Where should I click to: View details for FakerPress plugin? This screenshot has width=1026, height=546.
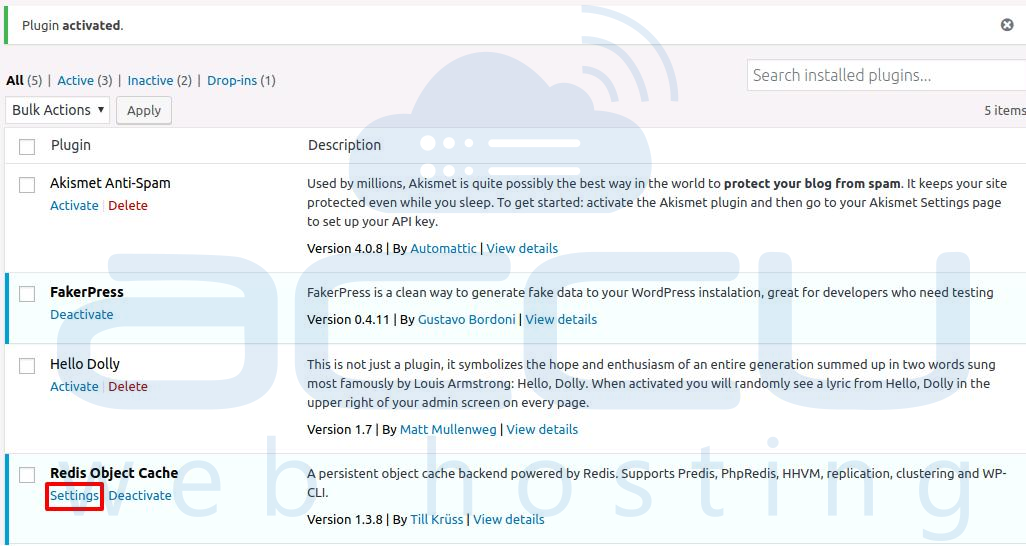(561, 320)
